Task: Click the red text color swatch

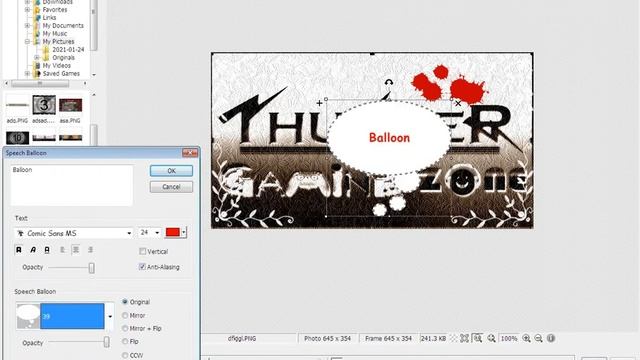Action: click(173, 233)
